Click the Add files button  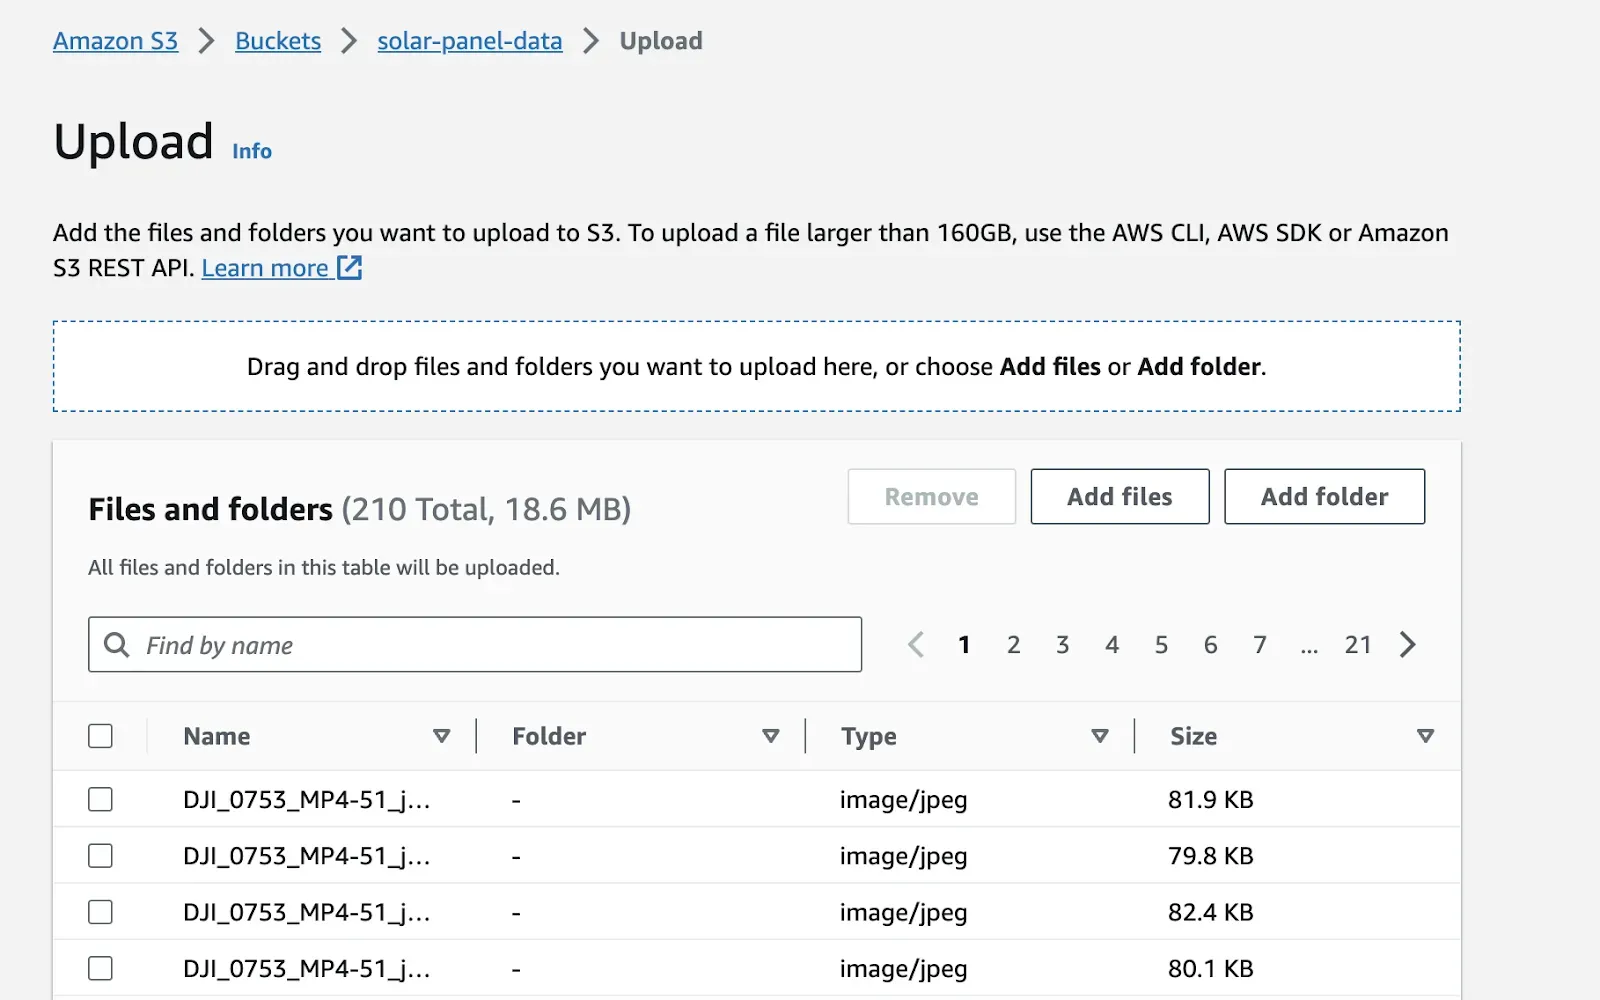pos(1120,497)
